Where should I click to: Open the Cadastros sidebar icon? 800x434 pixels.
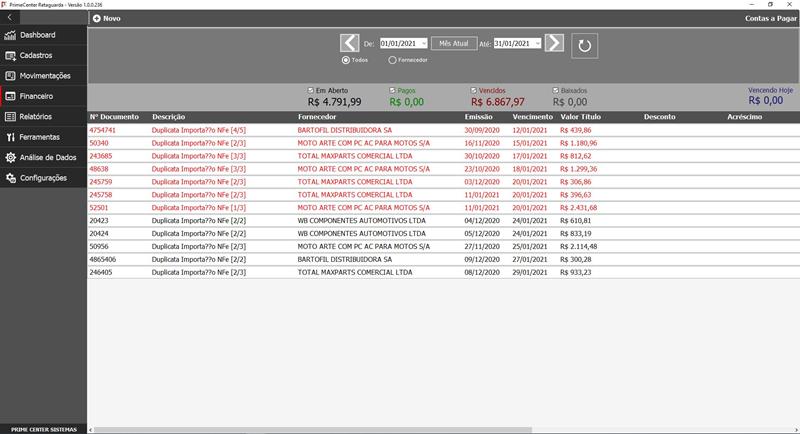tap(10, 56)
